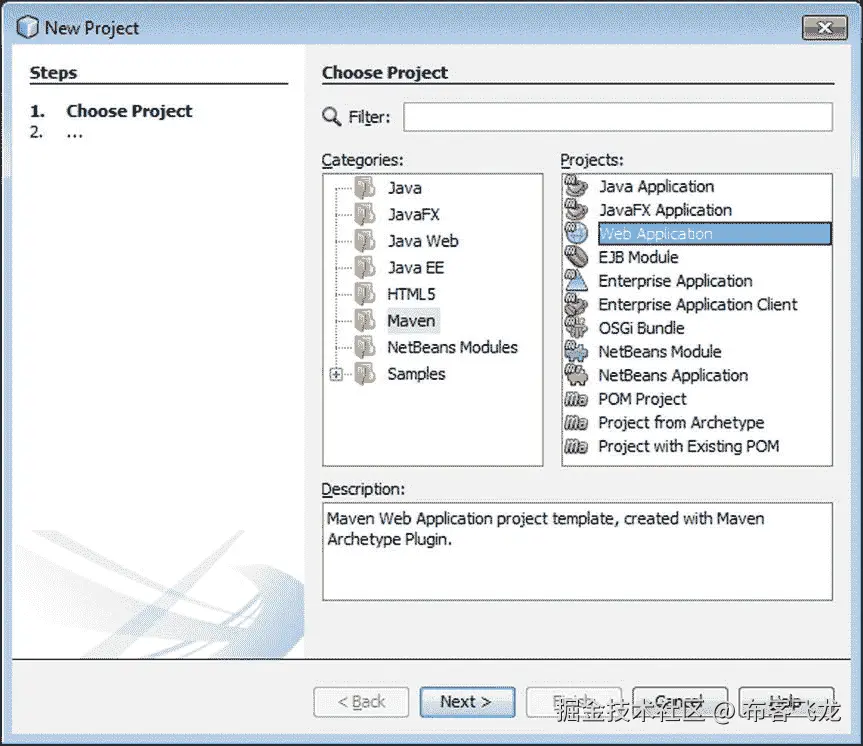This screenshot has height=746, width=863.
Task: Select the Maven category
Action: click(410, 320)
